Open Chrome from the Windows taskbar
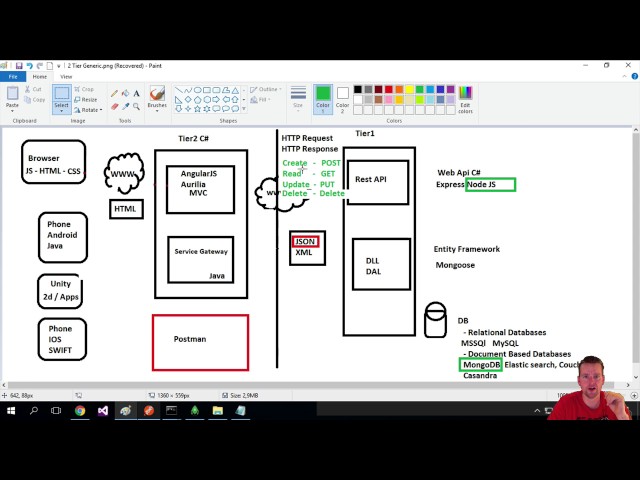The image size is (640, 480). coord(79,410)
